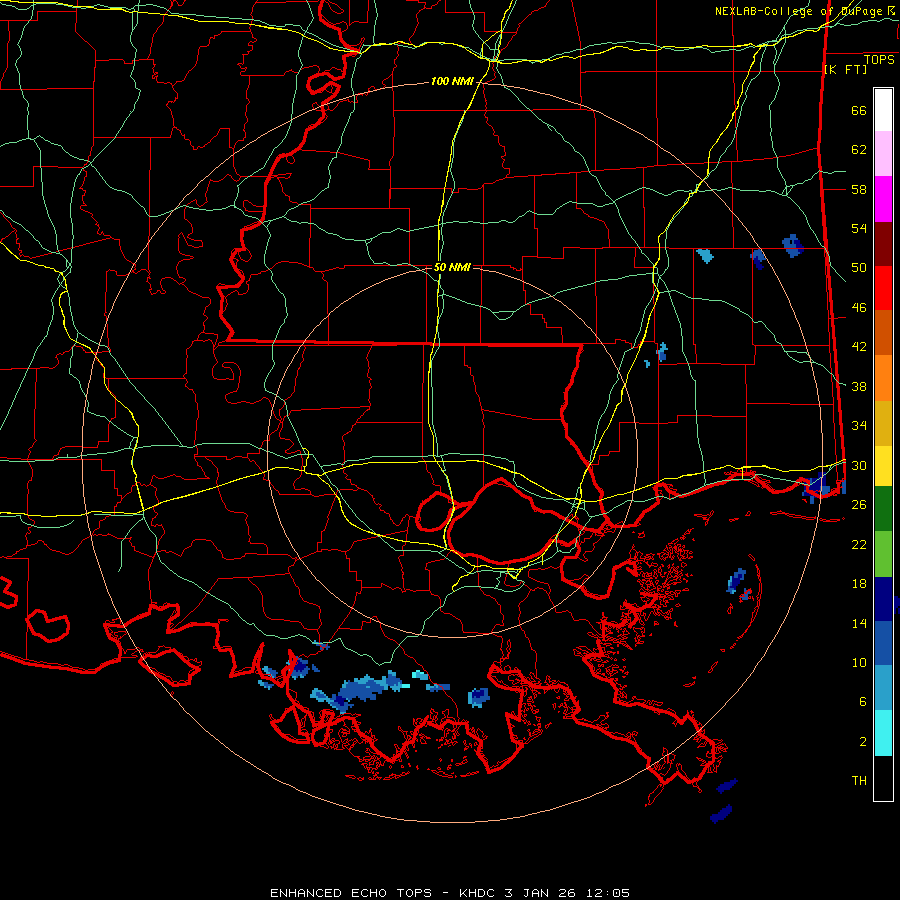The image size is (900, 900).
Task: Click the legend value 22
Action: [x=859, y=544]
